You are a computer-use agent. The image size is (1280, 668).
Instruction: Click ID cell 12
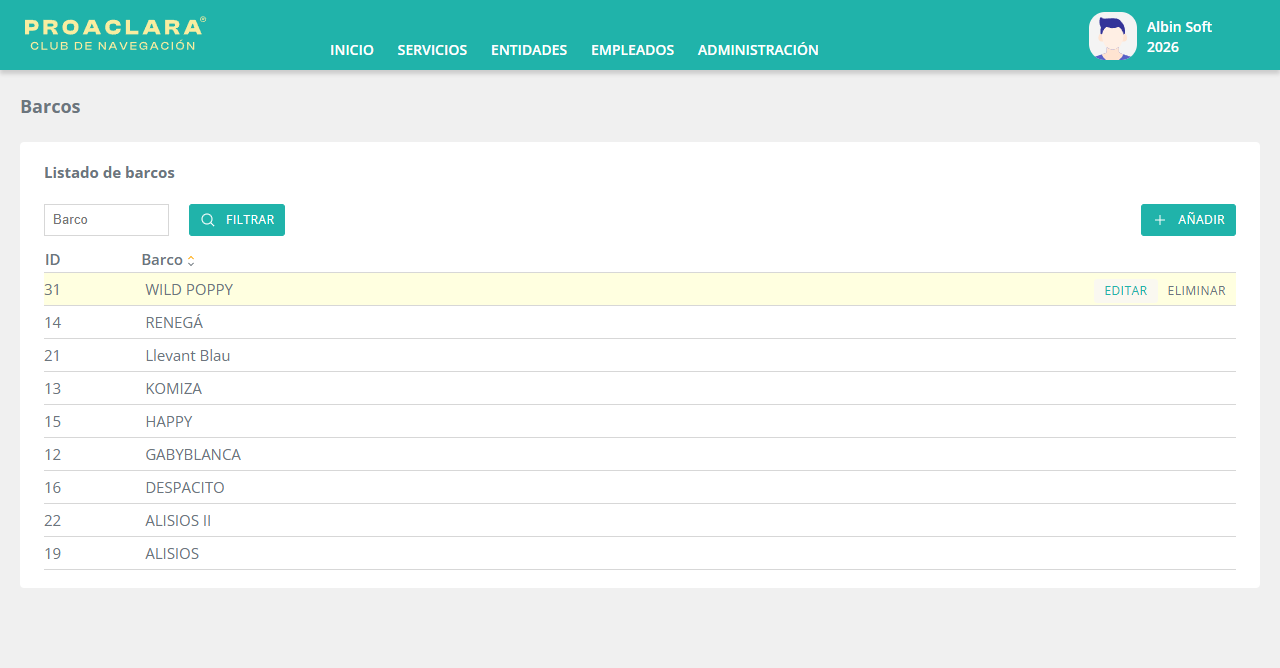53,455
